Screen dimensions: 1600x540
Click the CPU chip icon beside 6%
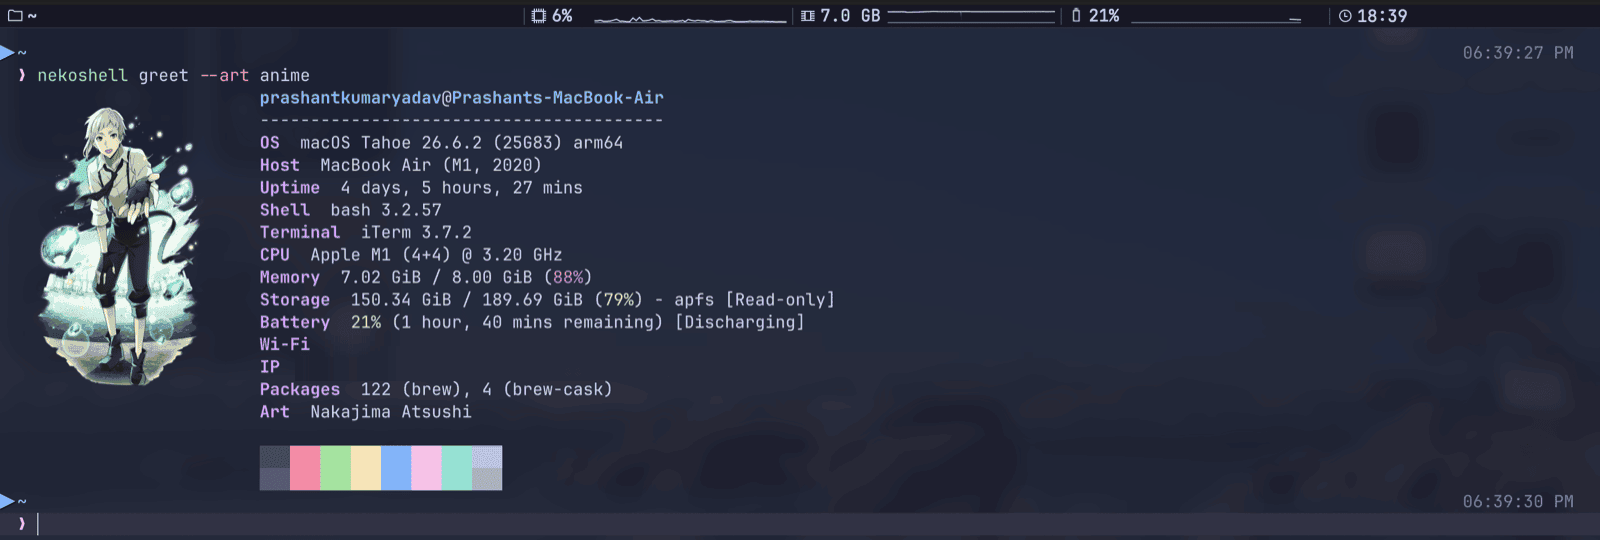tap(539, 16)
